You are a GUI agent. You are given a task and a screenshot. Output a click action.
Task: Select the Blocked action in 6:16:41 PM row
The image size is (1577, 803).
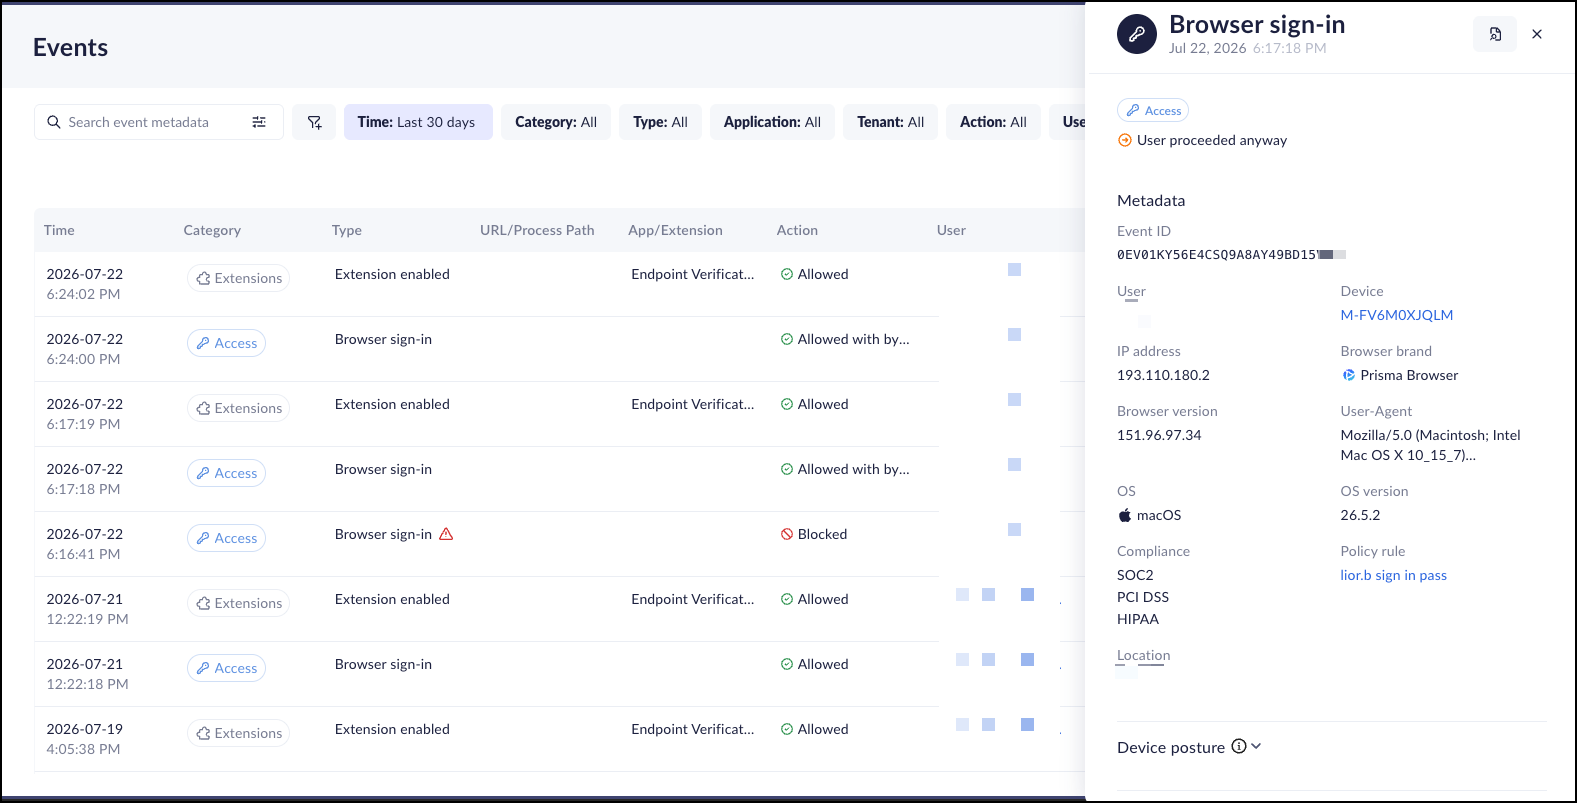(813, 534)
